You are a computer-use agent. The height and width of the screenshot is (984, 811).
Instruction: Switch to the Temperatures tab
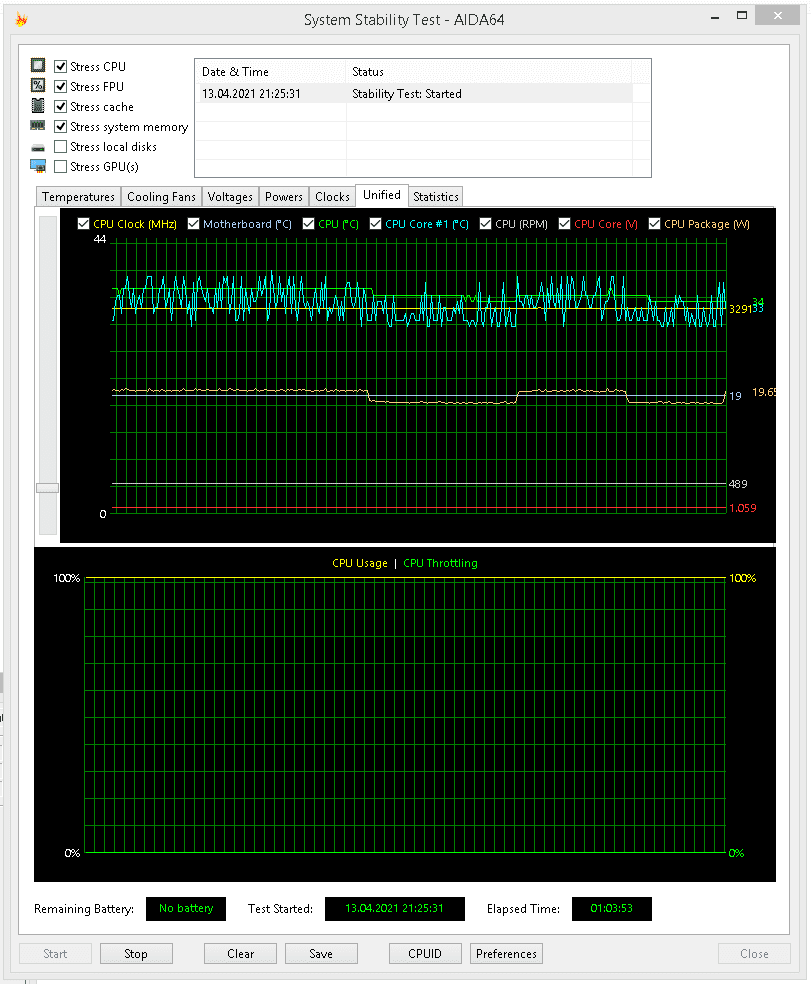click(x=78, y=197)
